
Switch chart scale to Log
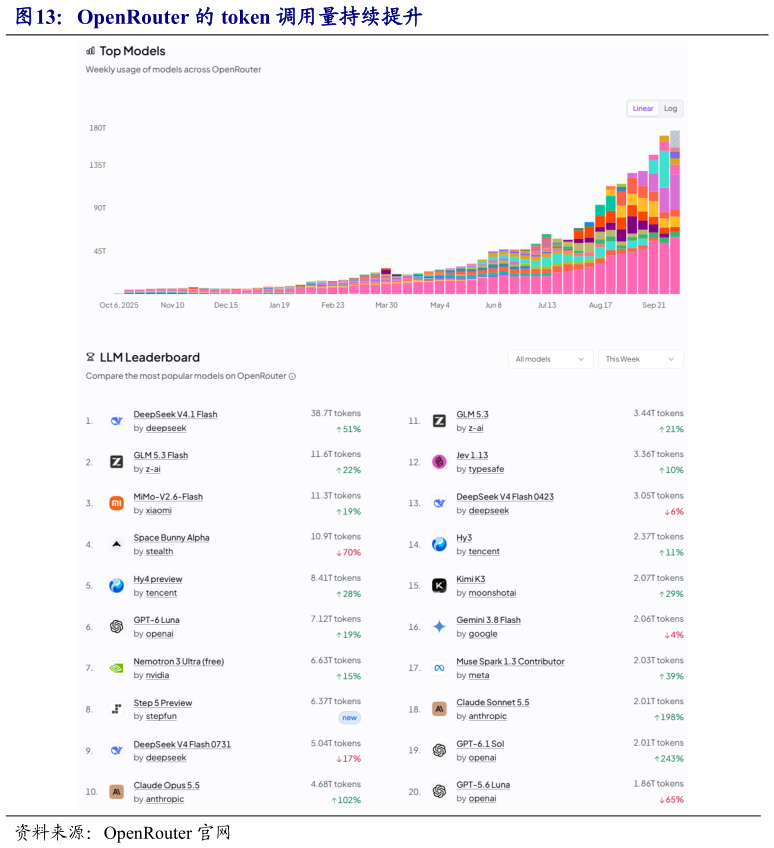point(671,108)
